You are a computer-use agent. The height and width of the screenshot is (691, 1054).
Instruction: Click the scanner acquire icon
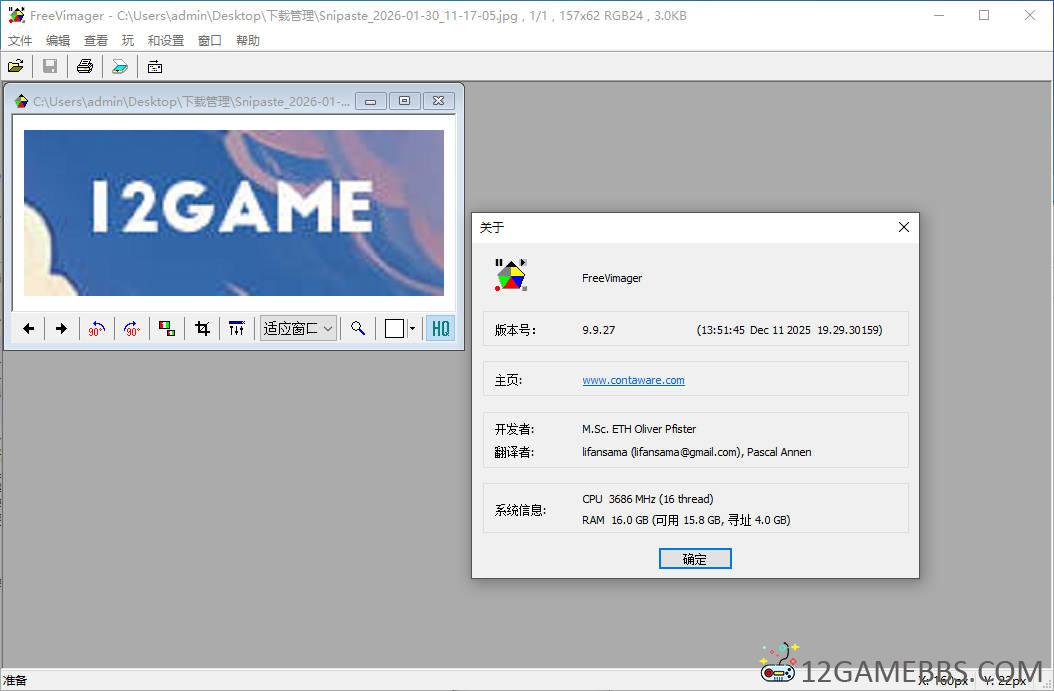(120, 67)
